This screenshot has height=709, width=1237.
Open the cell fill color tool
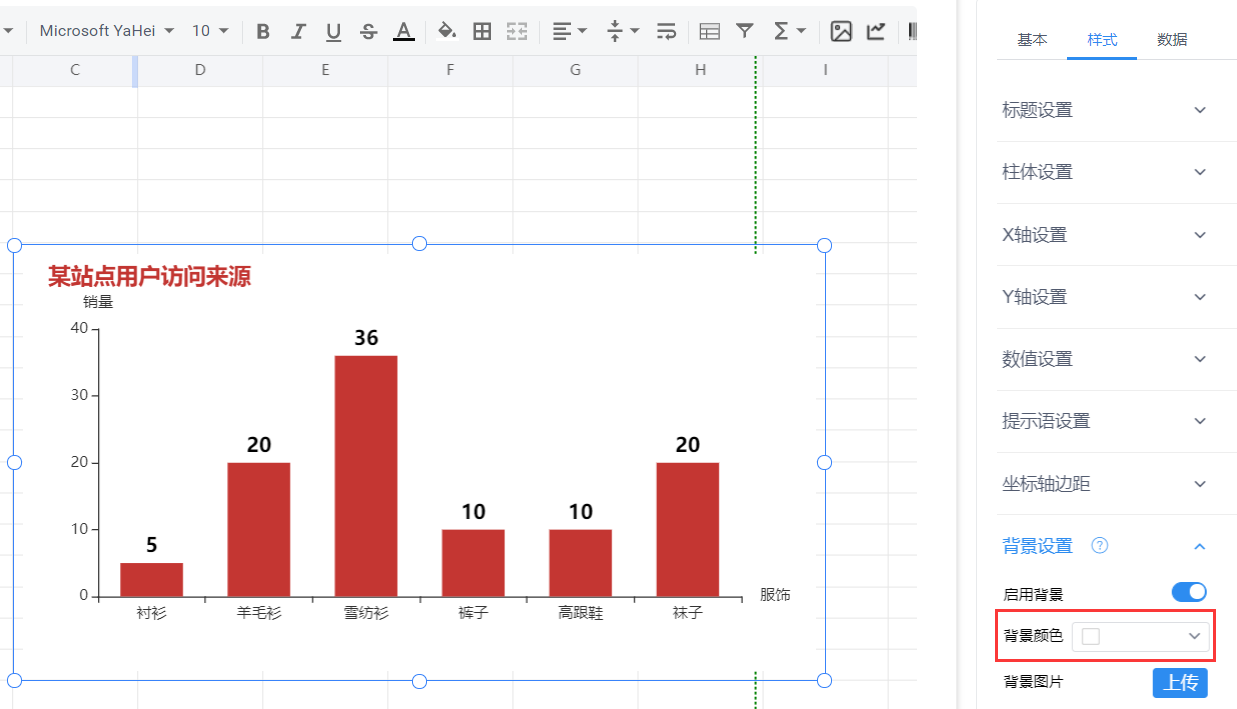pyautogui.click(x=447, y=31)
